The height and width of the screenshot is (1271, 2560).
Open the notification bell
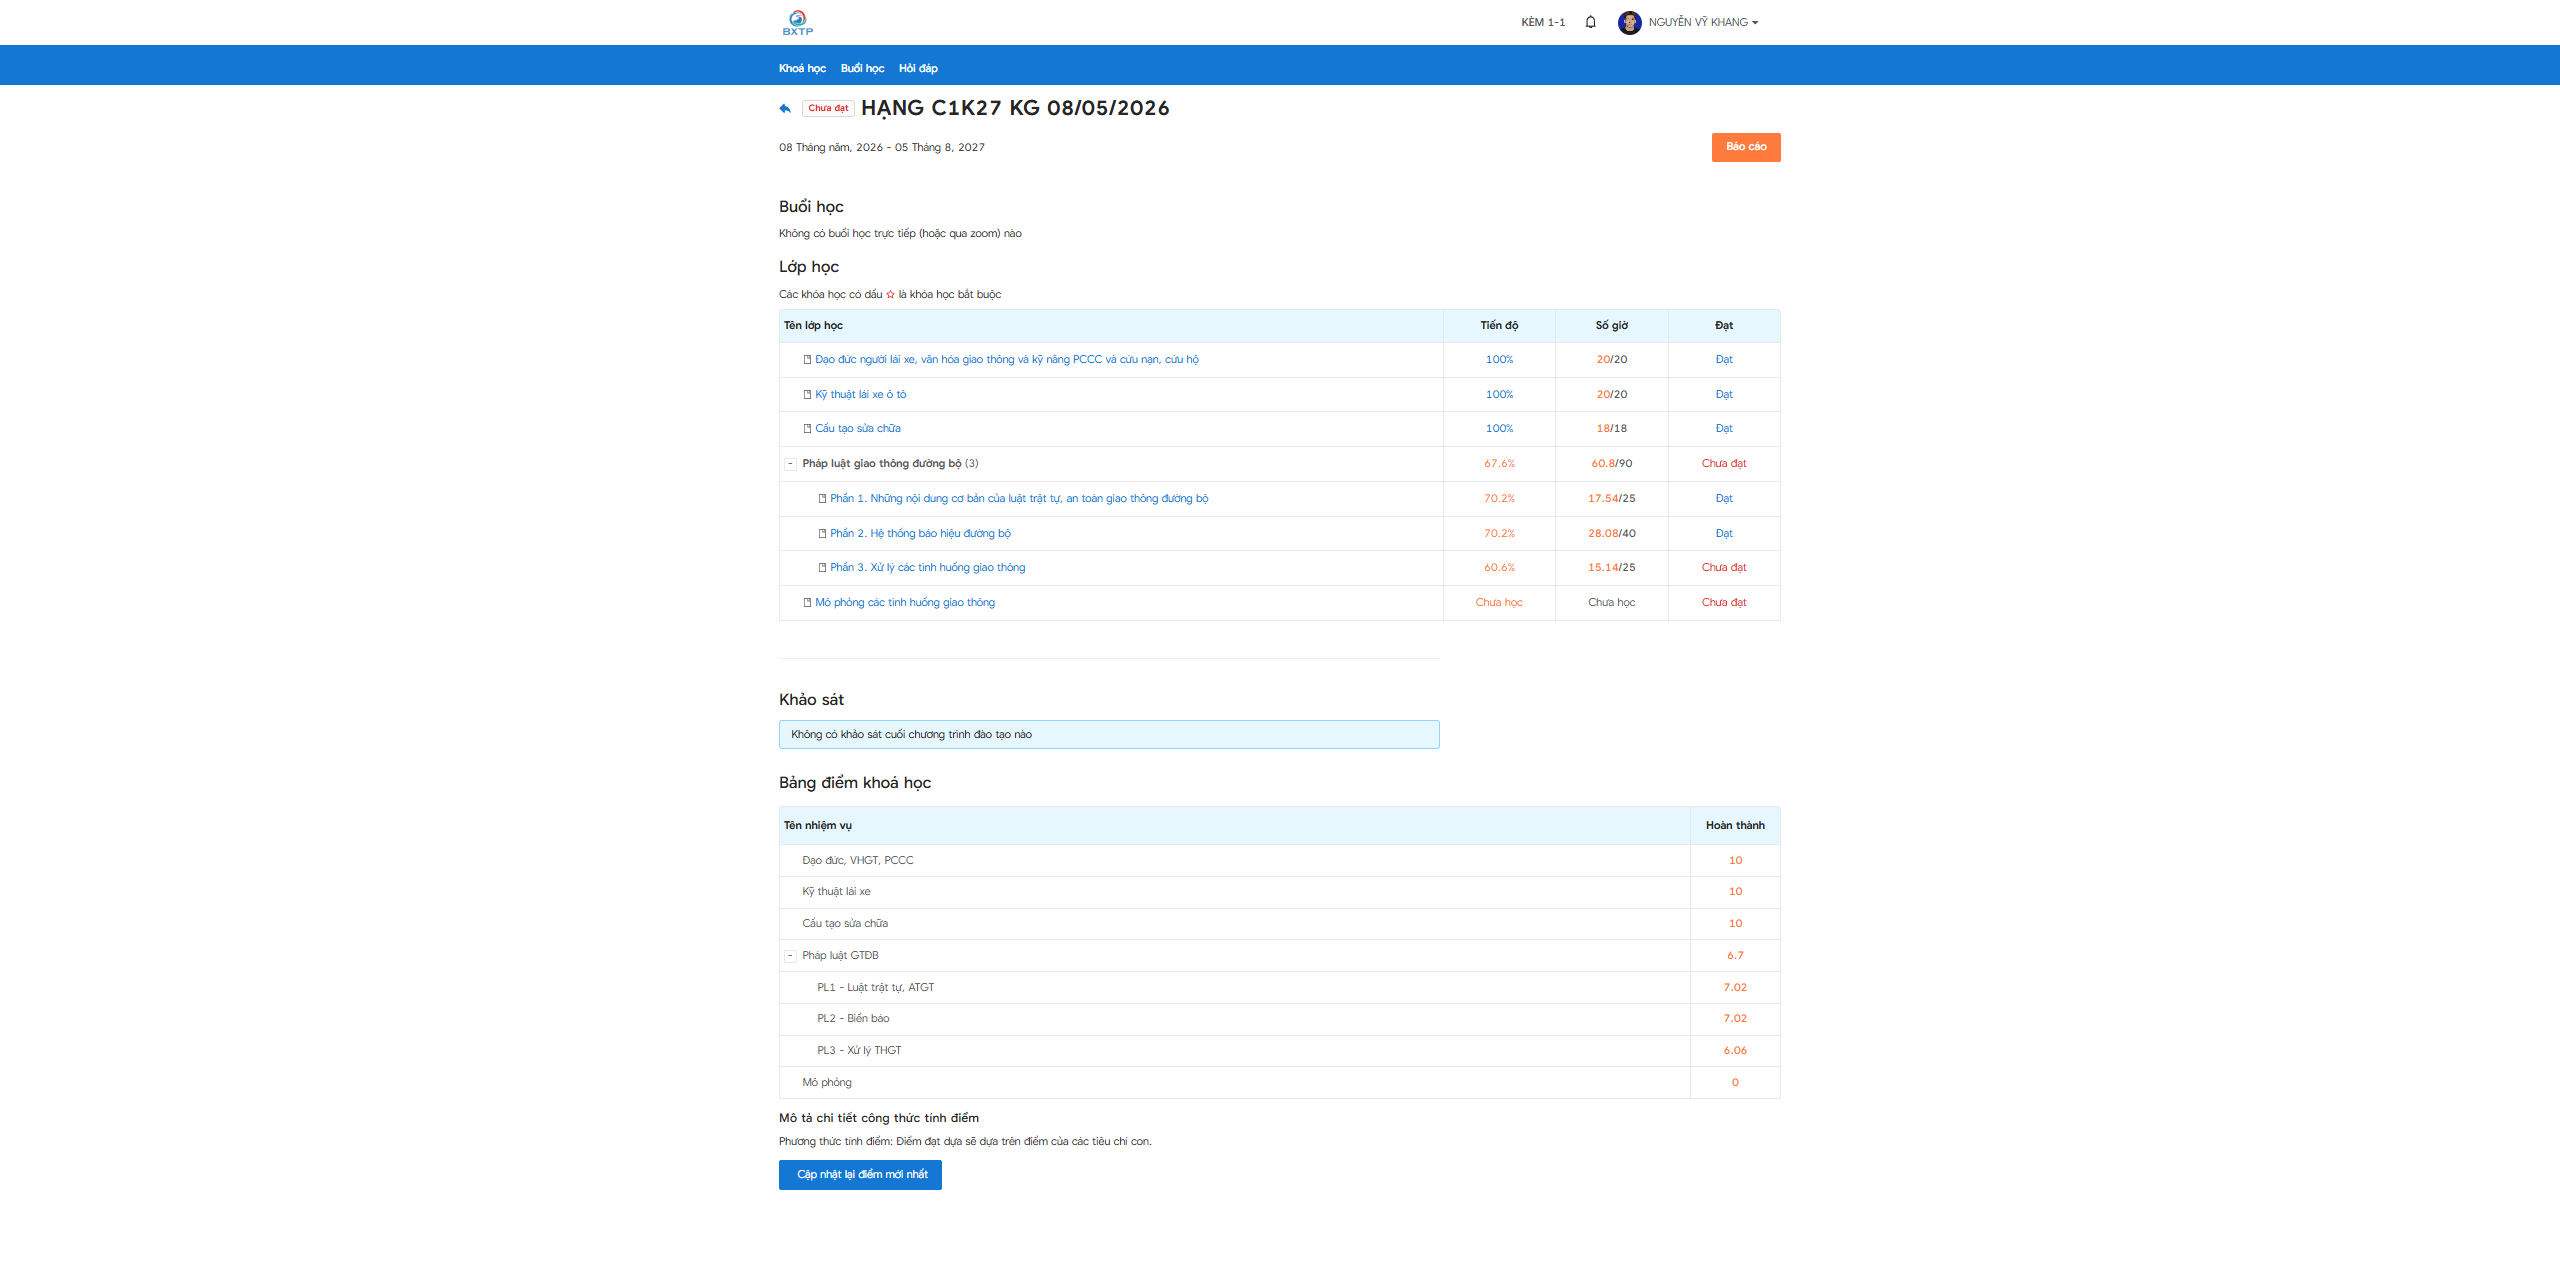[1590, 22]
